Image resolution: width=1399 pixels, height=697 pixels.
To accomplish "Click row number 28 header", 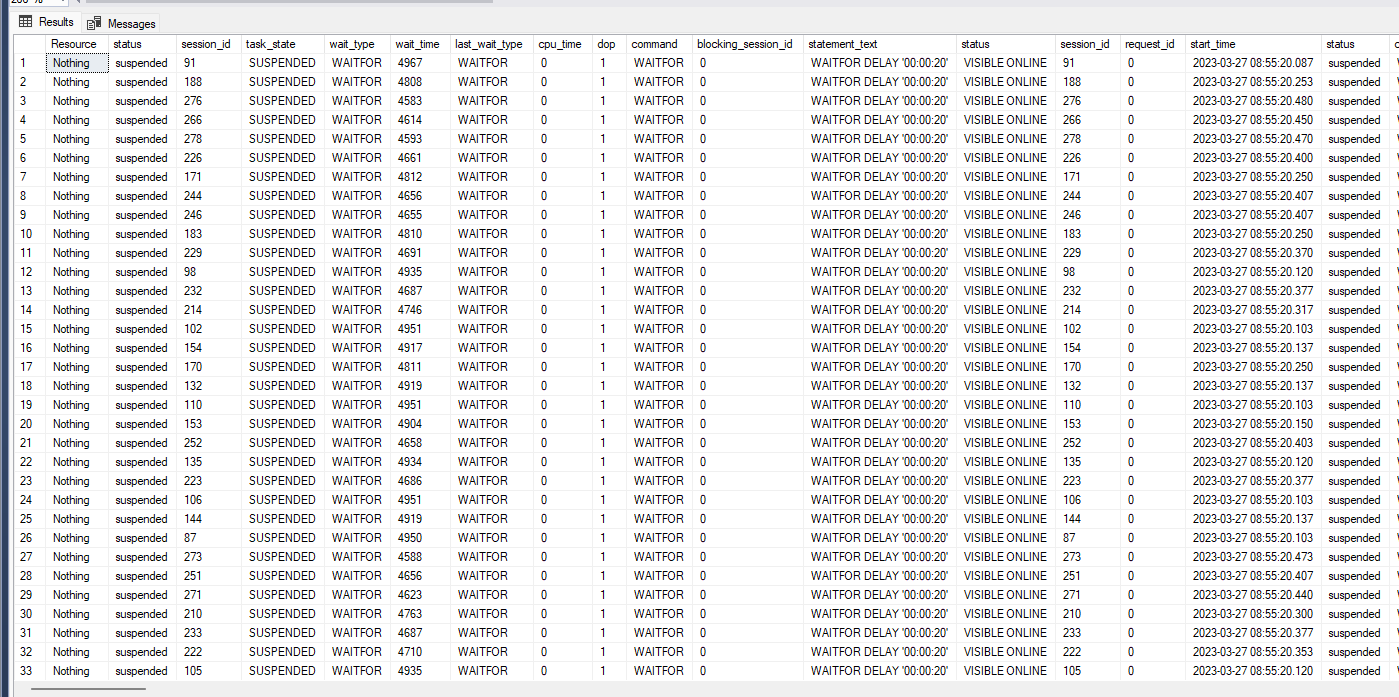I will click(x=30, y=576).
